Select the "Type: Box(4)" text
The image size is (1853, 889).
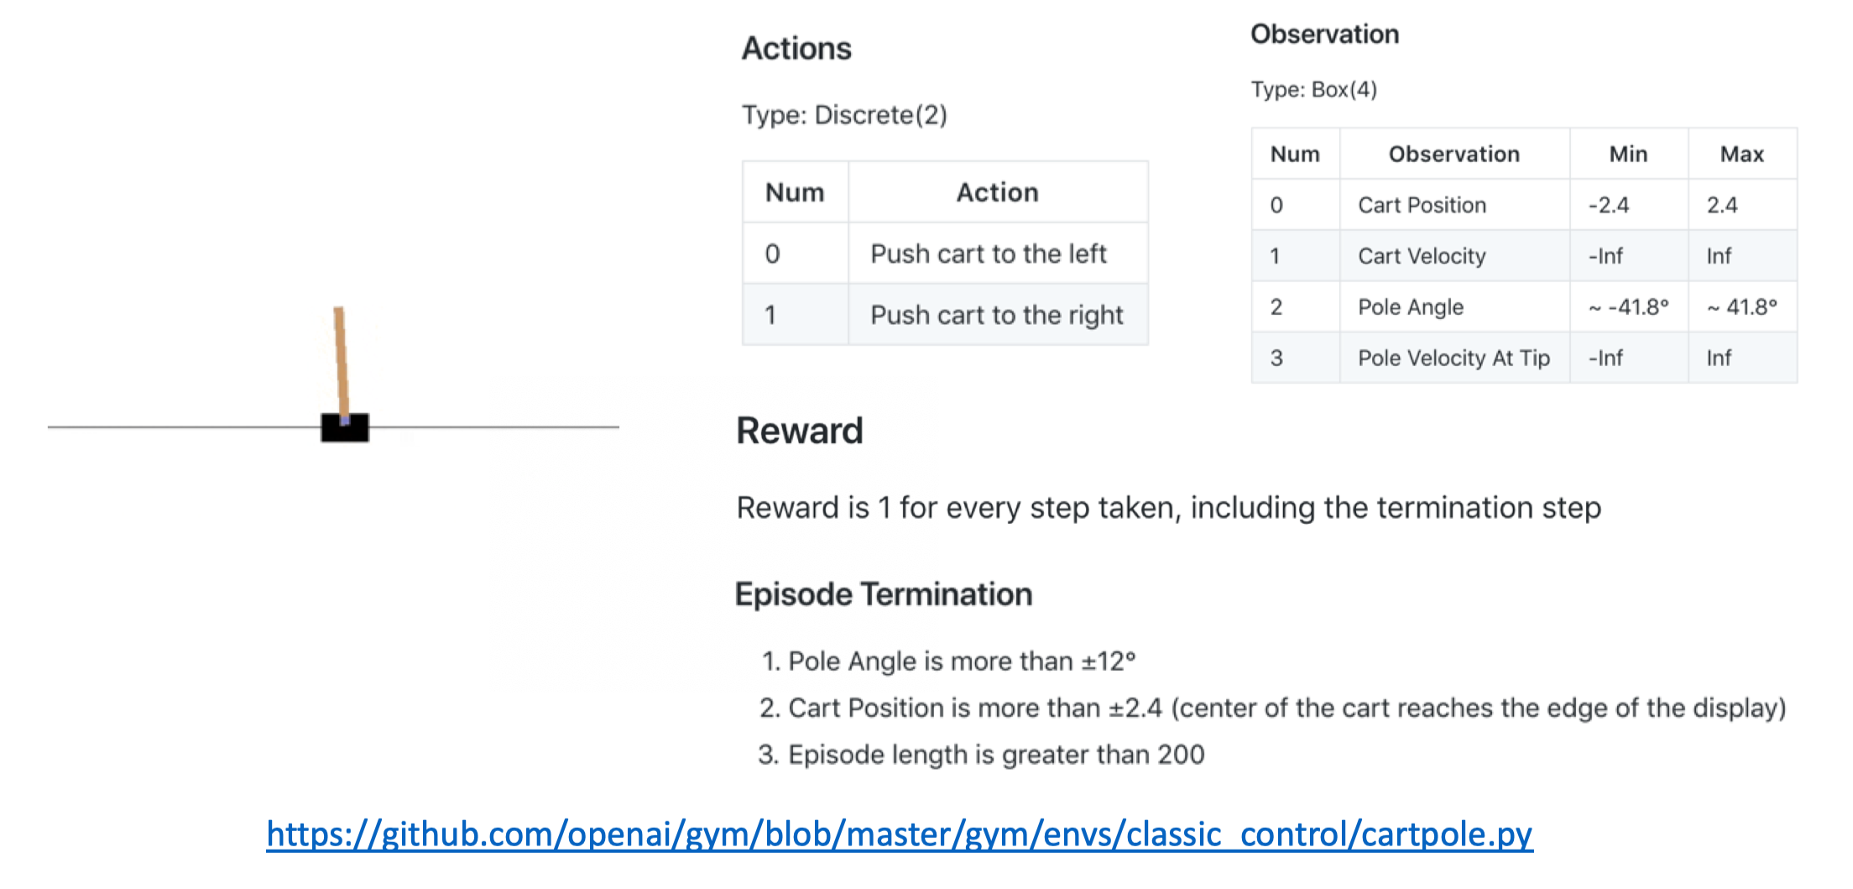pyautogui.click(x=1313, y=90)
